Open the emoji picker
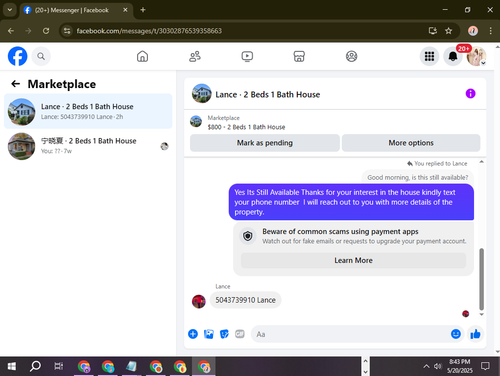Screen dimensions: 500x376 (456, 334)
